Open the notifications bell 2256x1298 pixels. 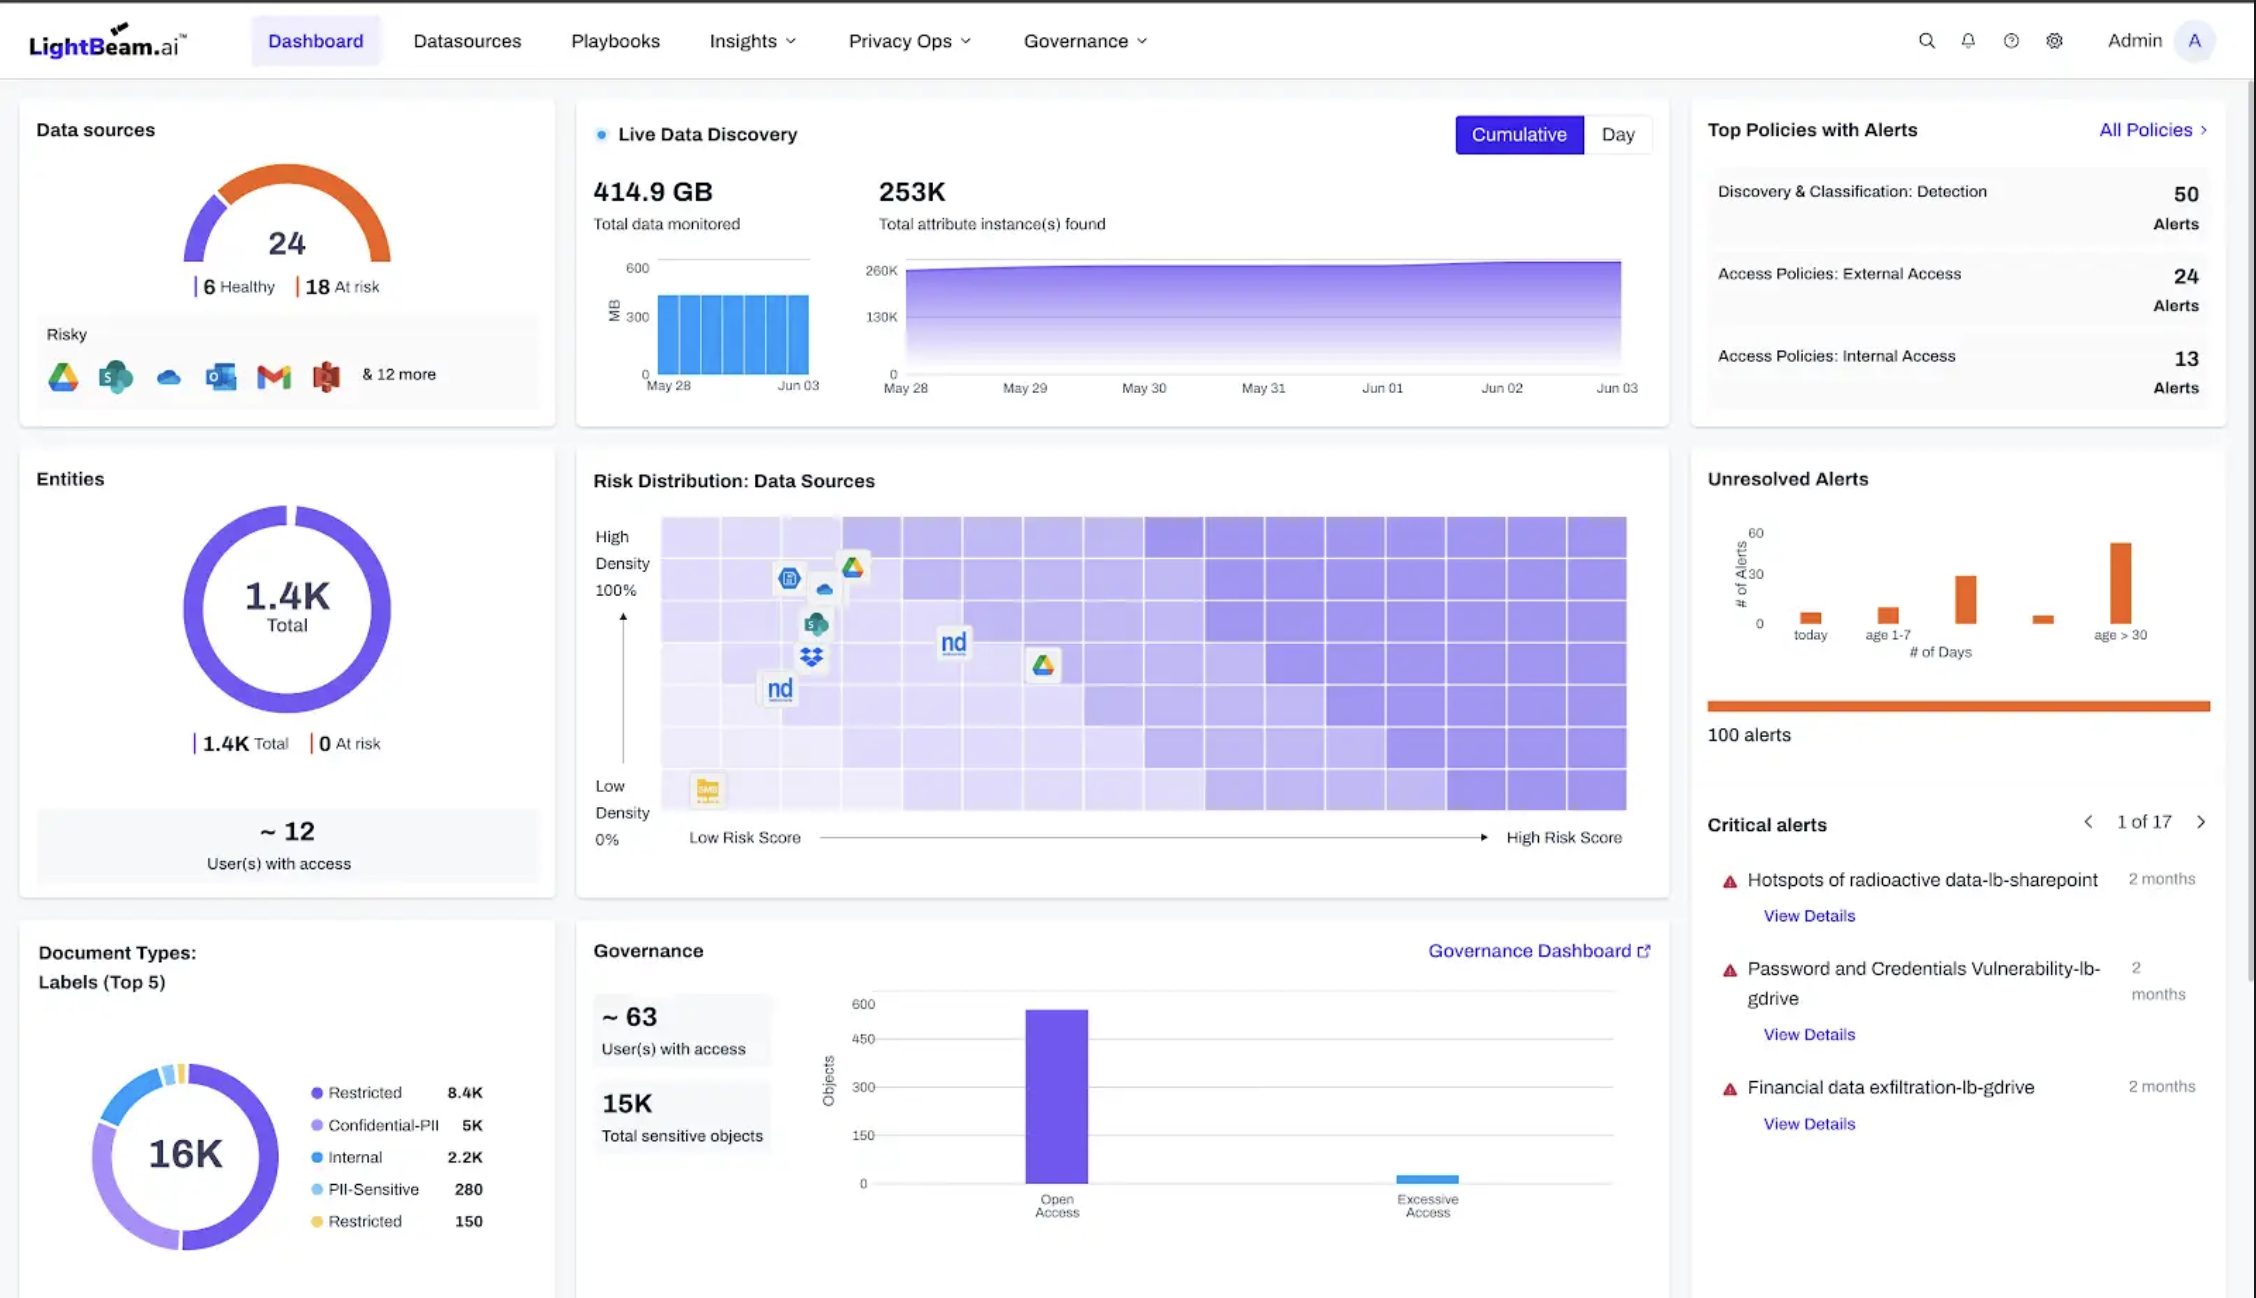[x=1968, y=41]
